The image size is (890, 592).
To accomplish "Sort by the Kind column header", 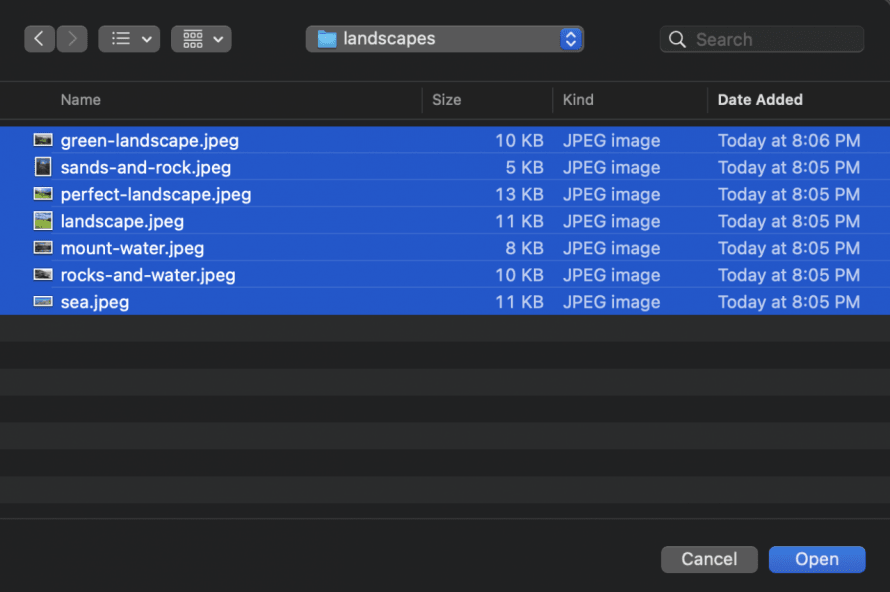I will point(578,100).
